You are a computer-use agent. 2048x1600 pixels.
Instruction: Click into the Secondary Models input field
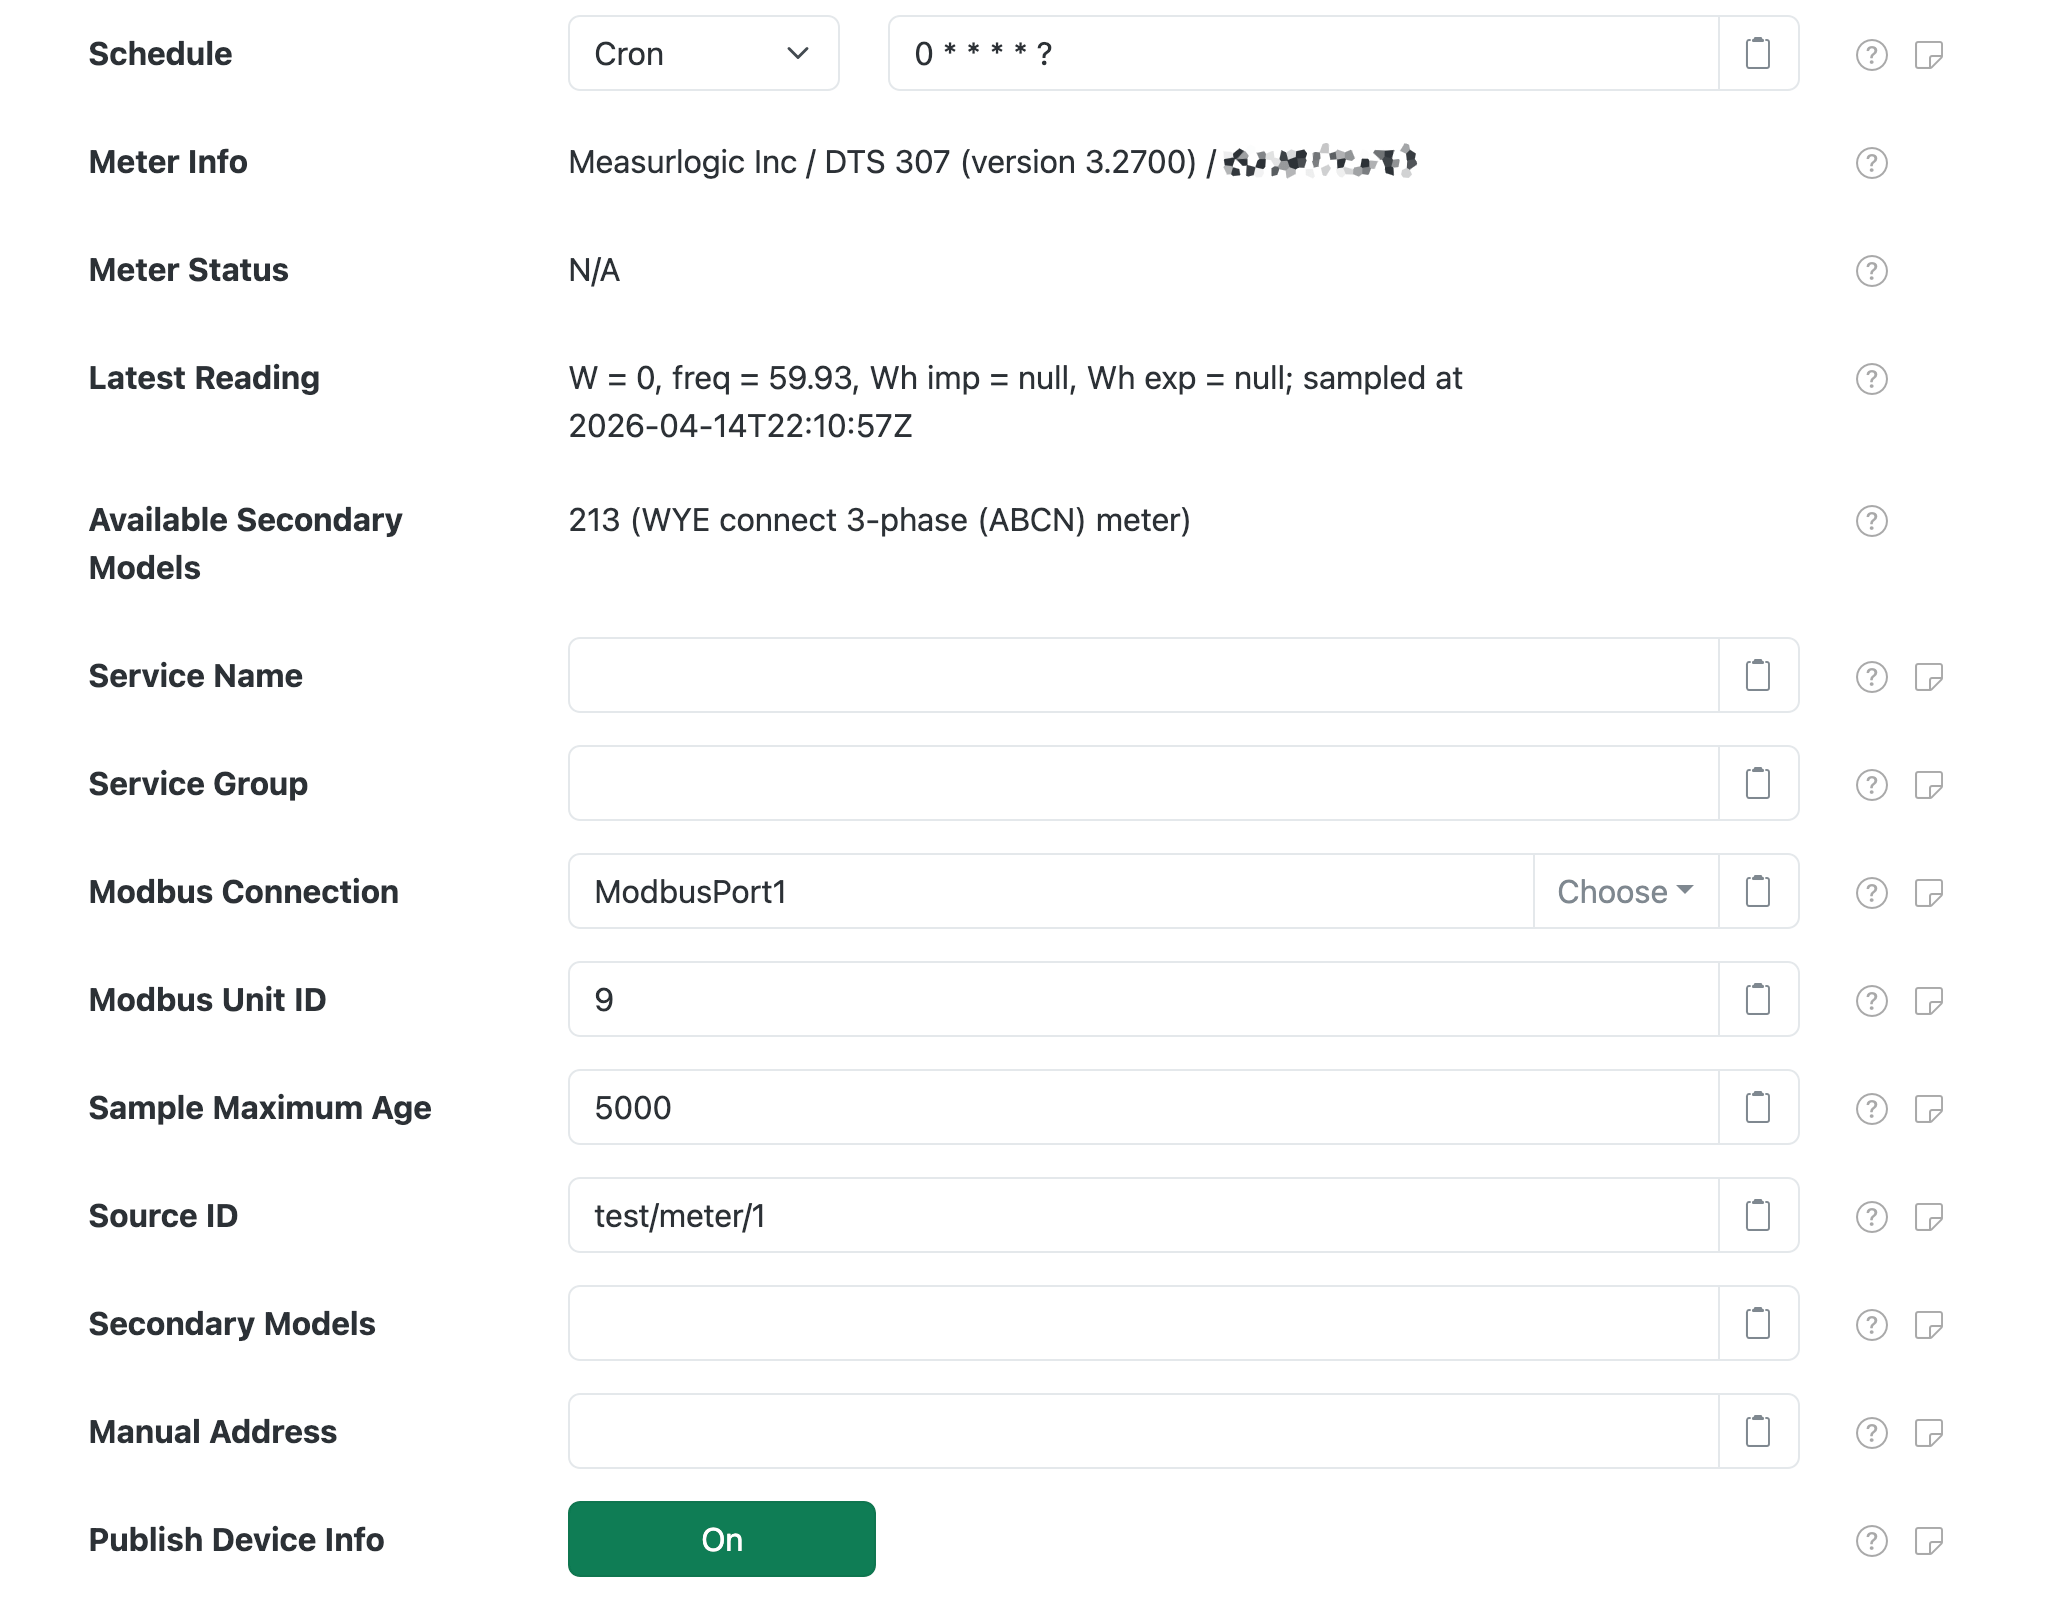click(1100, 1323)
